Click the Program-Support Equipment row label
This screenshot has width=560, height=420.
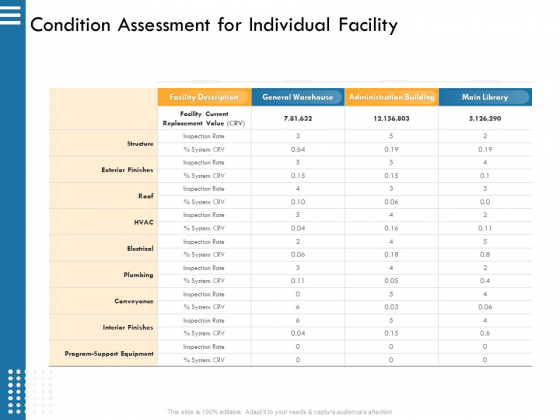[x=109, y=354]
